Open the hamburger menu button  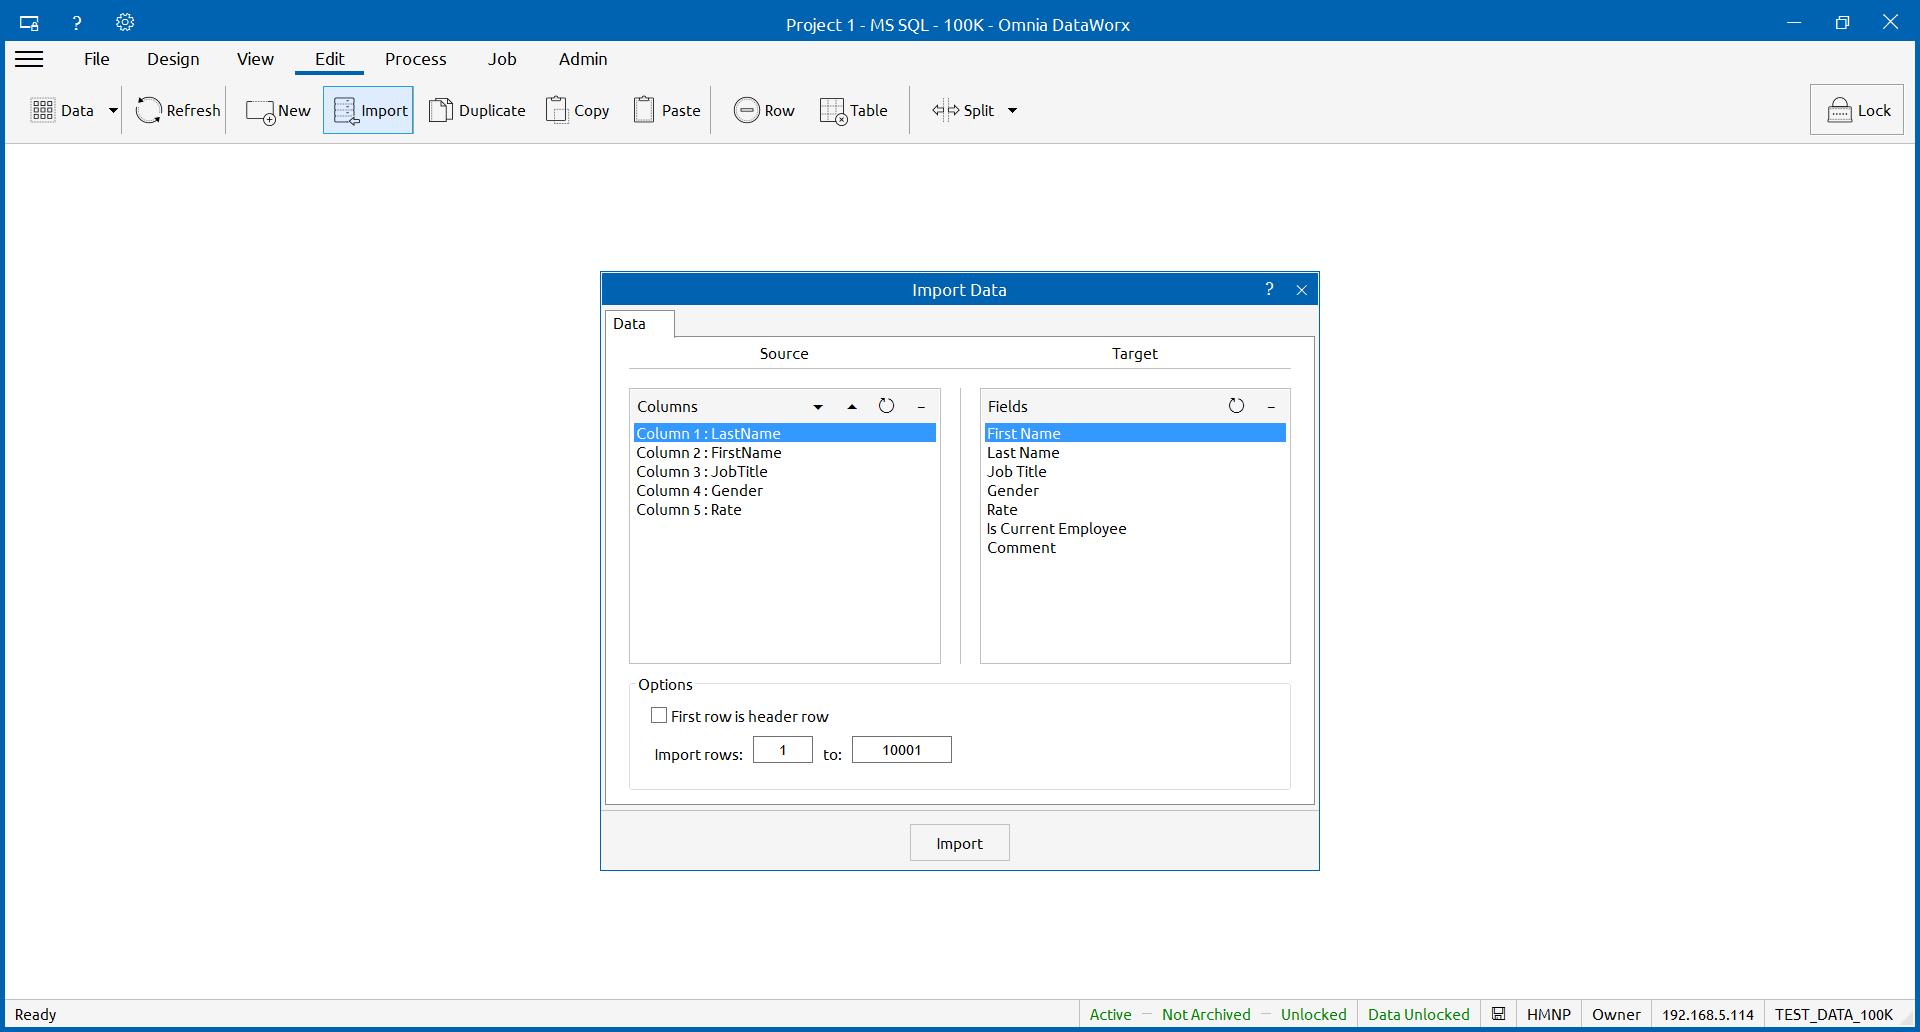(29, 59)
